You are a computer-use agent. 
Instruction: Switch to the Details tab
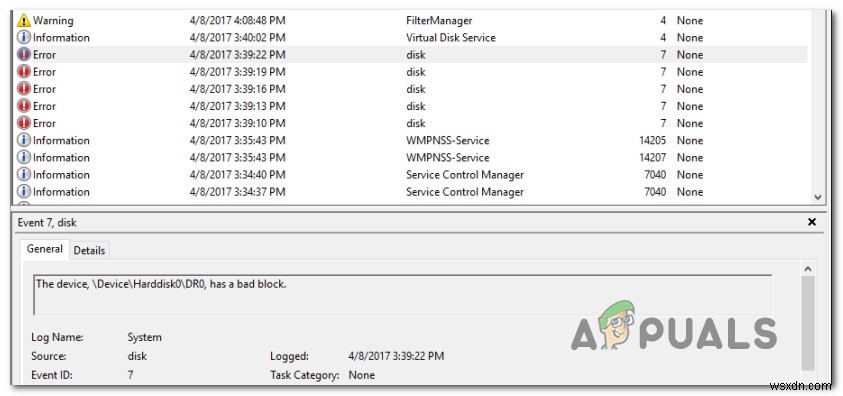point(89,250)
